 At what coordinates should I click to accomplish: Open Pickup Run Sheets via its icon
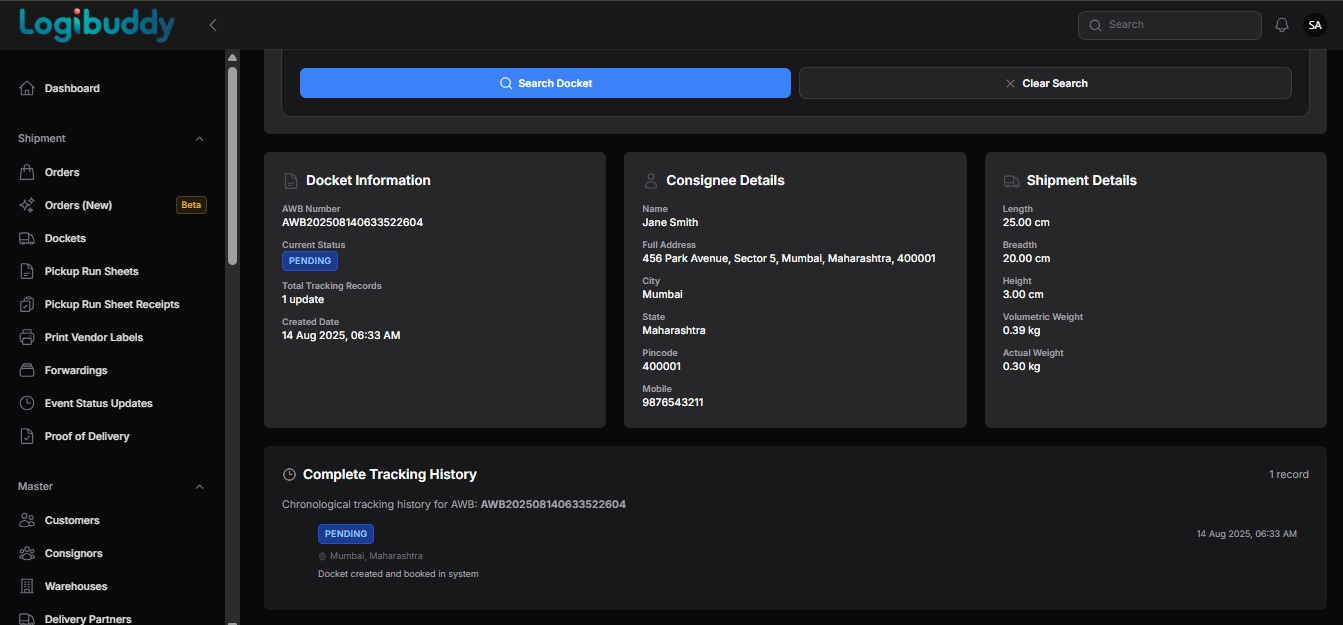pyautogui.click(x=26, y=271)
